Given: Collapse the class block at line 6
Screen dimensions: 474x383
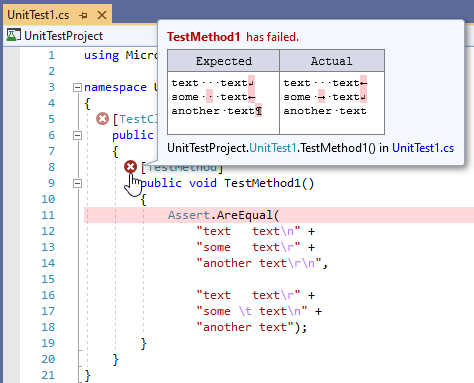Looking at the screenshot, I should point(77,135).
